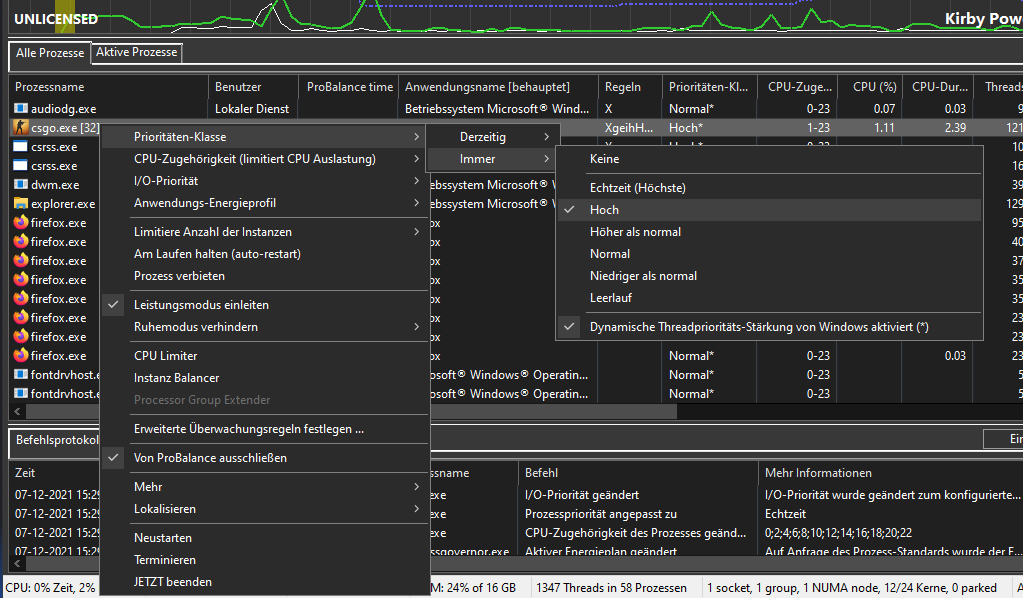
Task: Choose Terminieren from context menu
Action: coord(264,560)
